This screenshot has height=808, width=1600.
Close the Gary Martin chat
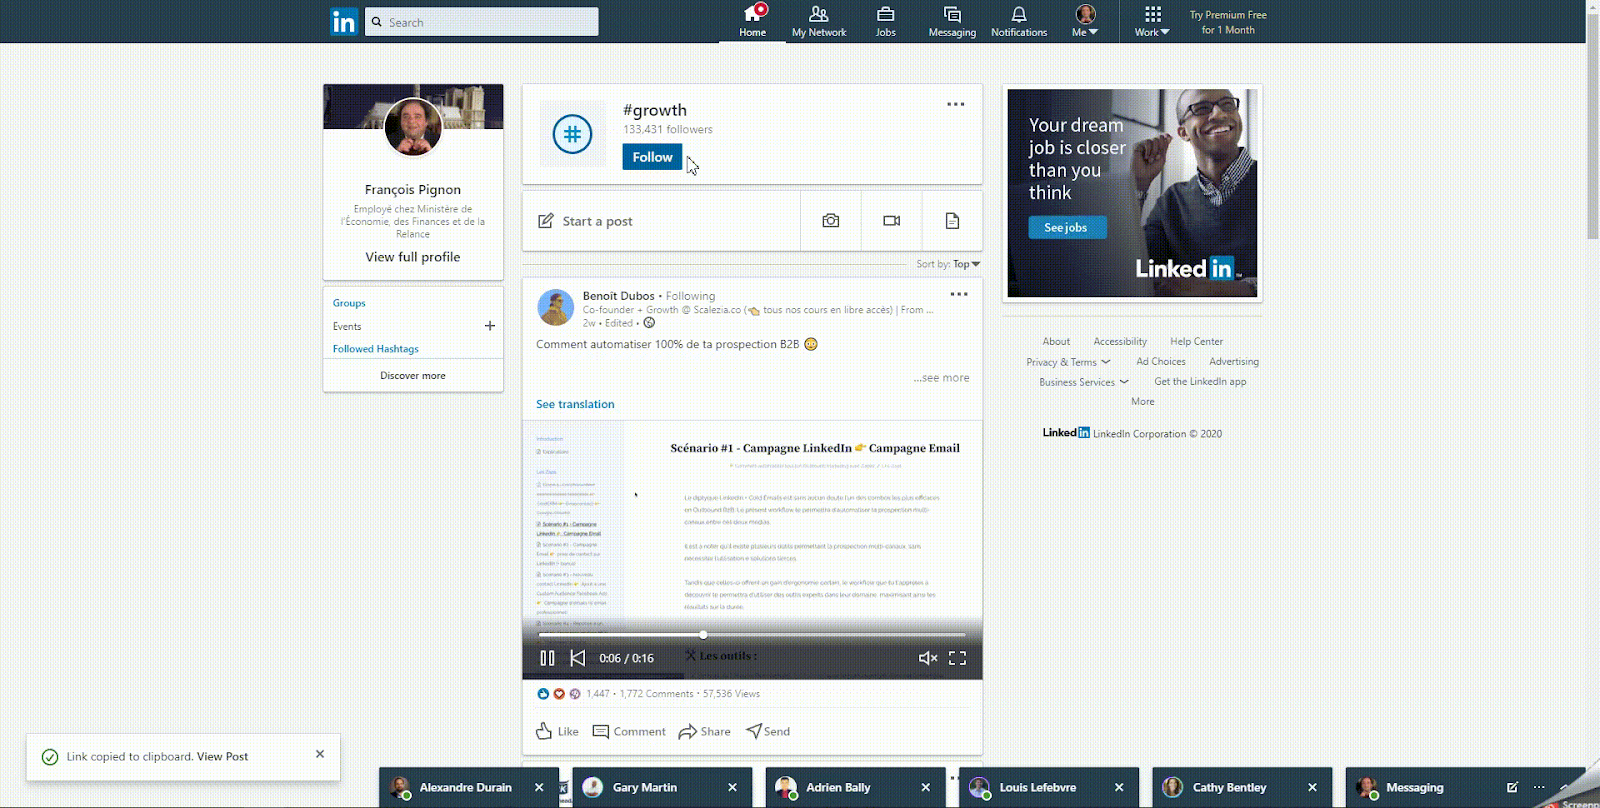733,787
